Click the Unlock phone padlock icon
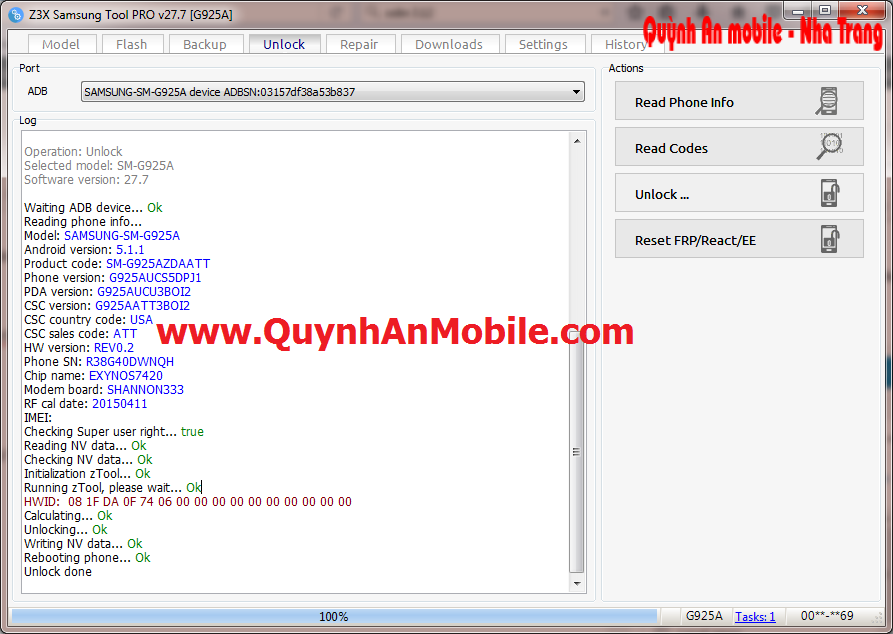 click(x=830, y=193)
